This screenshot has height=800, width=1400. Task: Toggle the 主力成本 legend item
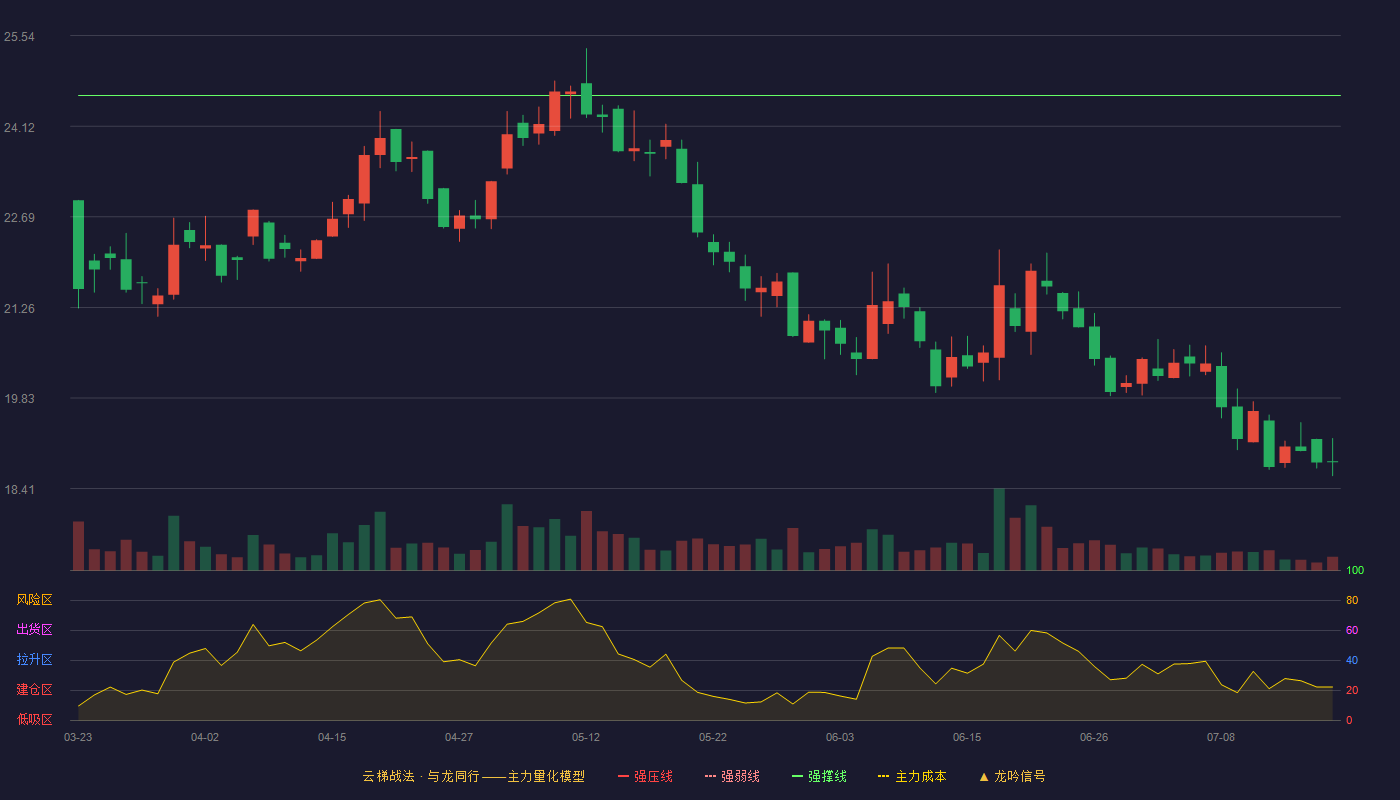(912, 776)
